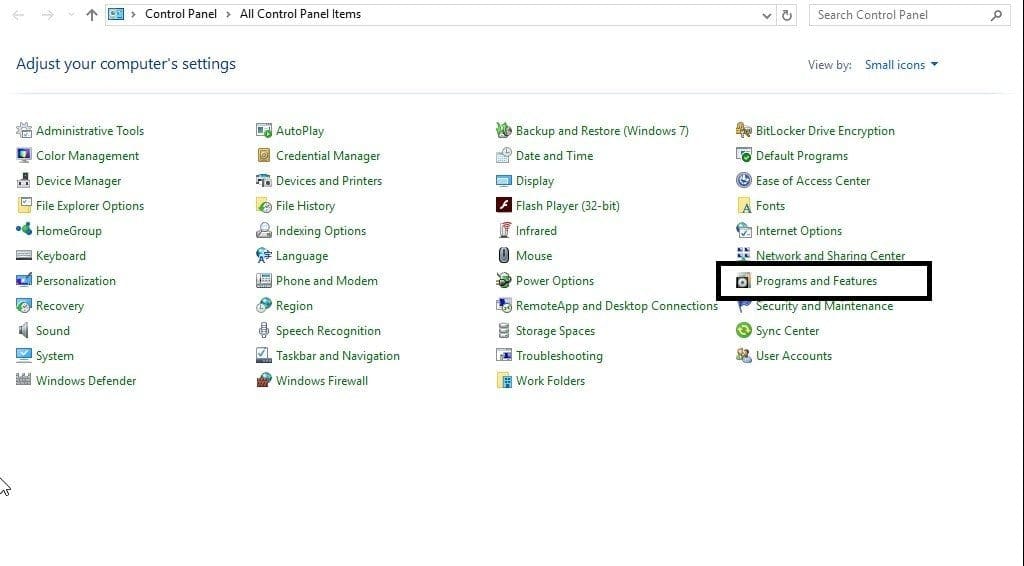Open the Administrative Tools icon
The image size is (1024, 566).
pyautogui.click(x=24, y=131)
